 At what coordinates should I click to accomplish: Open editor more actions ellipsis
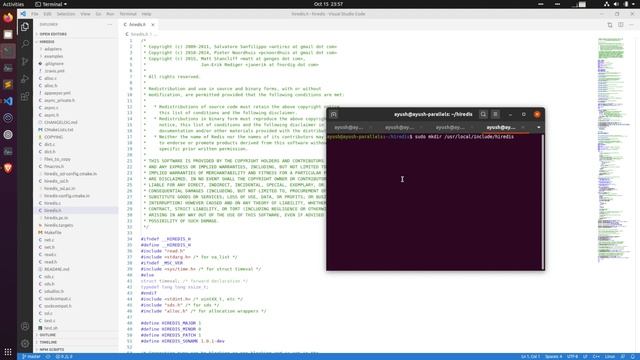(631, 24)
